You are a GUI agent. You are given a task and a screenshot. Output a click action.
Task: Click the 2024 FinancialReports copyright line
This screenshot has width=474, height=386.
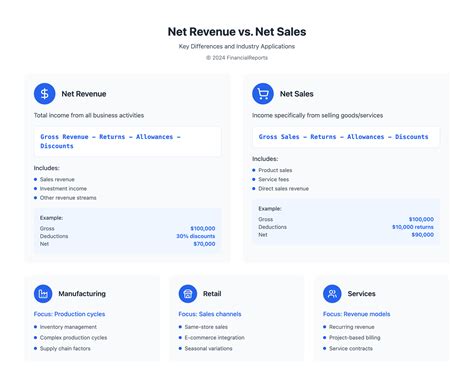[237, 58]
